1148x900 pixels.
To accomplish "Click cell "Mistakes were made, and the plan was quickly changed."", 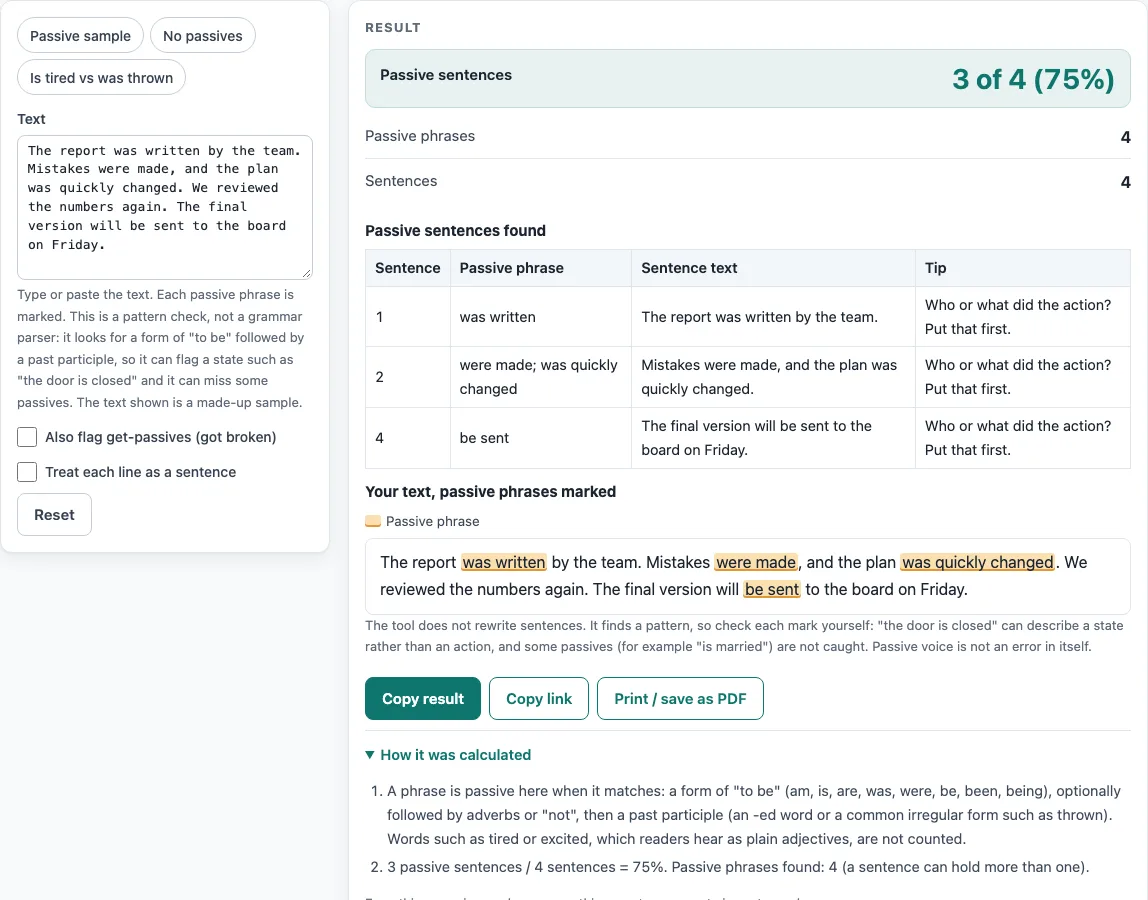I will (772, 377).
